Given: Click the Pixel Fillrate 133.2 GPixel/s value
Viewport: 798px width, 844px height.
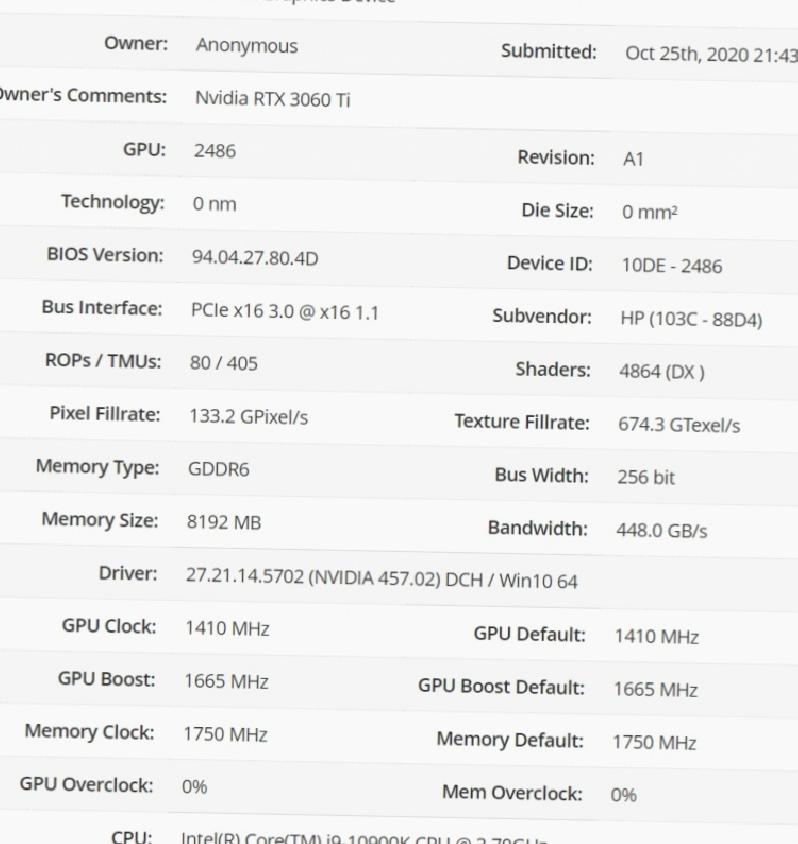Looking at the screenshot, I should (248, 417).
